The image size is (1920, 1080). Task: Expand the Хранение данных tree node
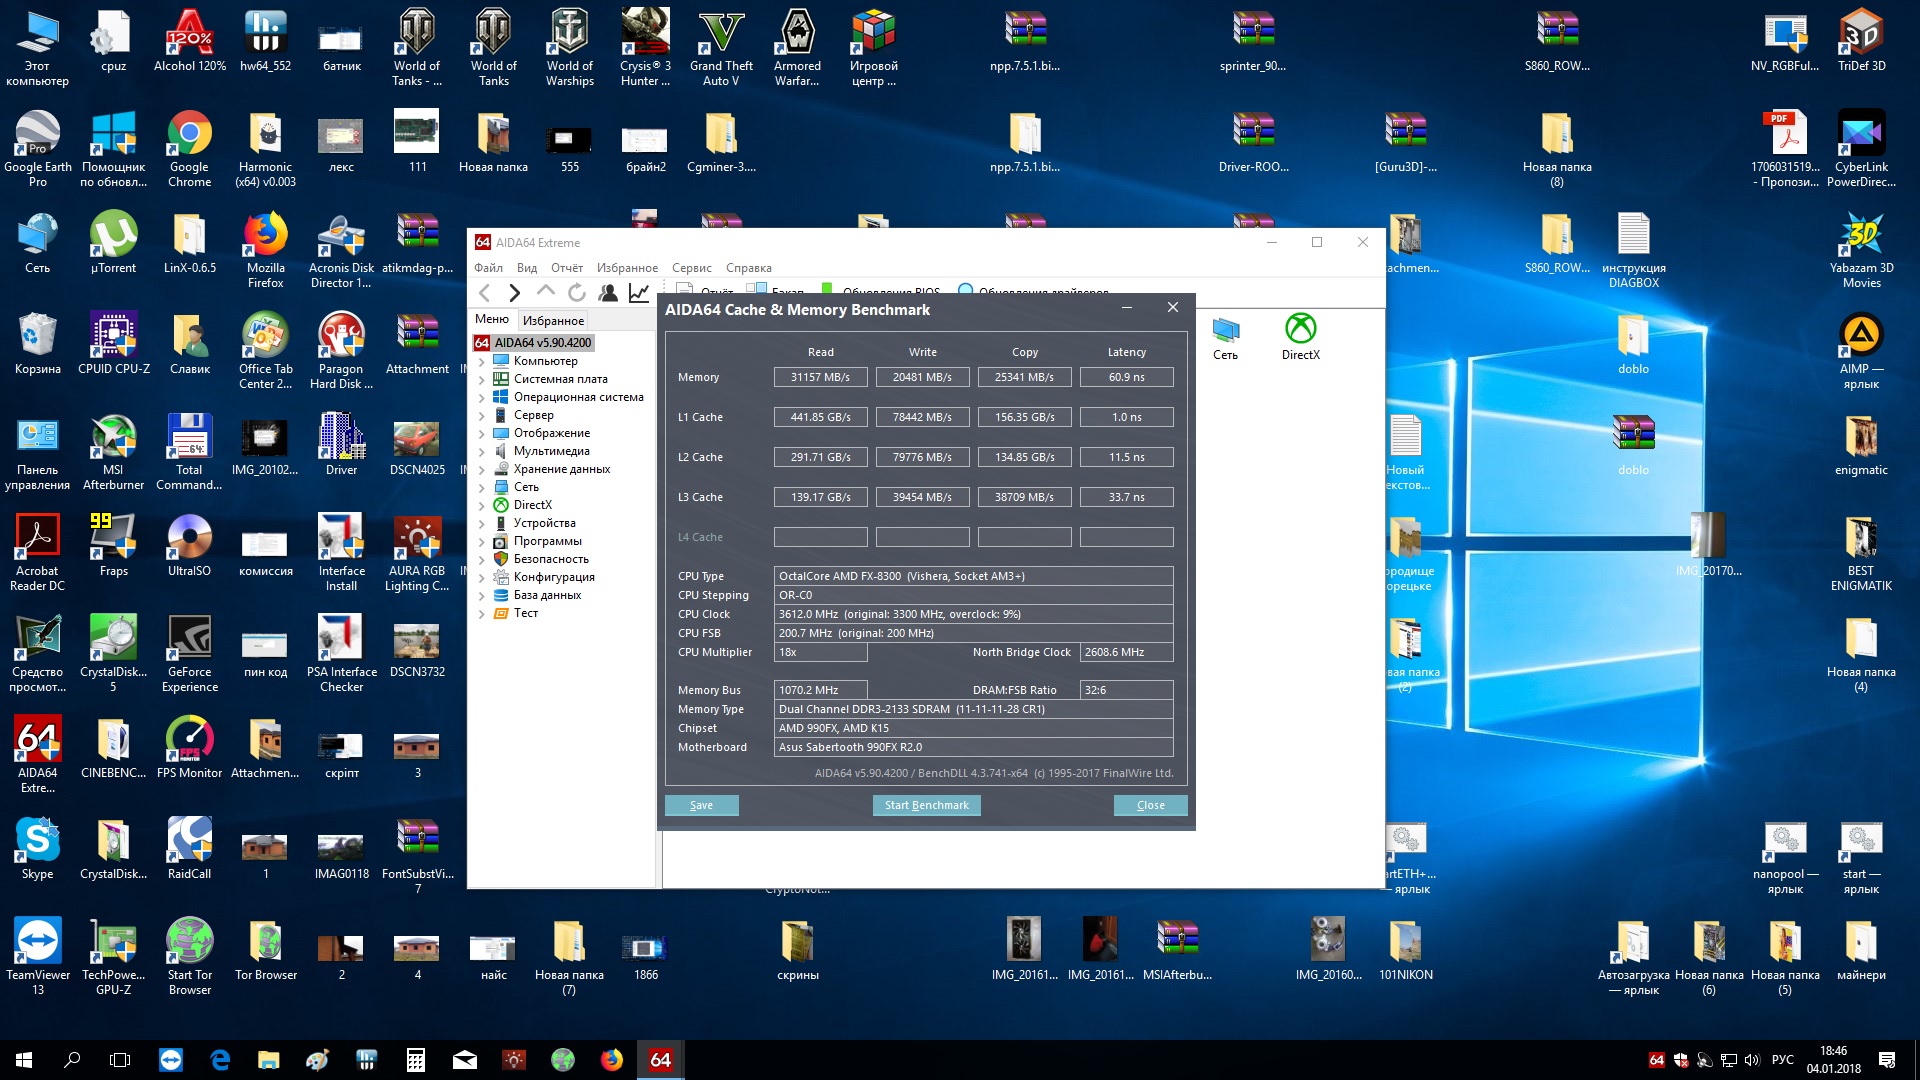[x=482, y=470]
